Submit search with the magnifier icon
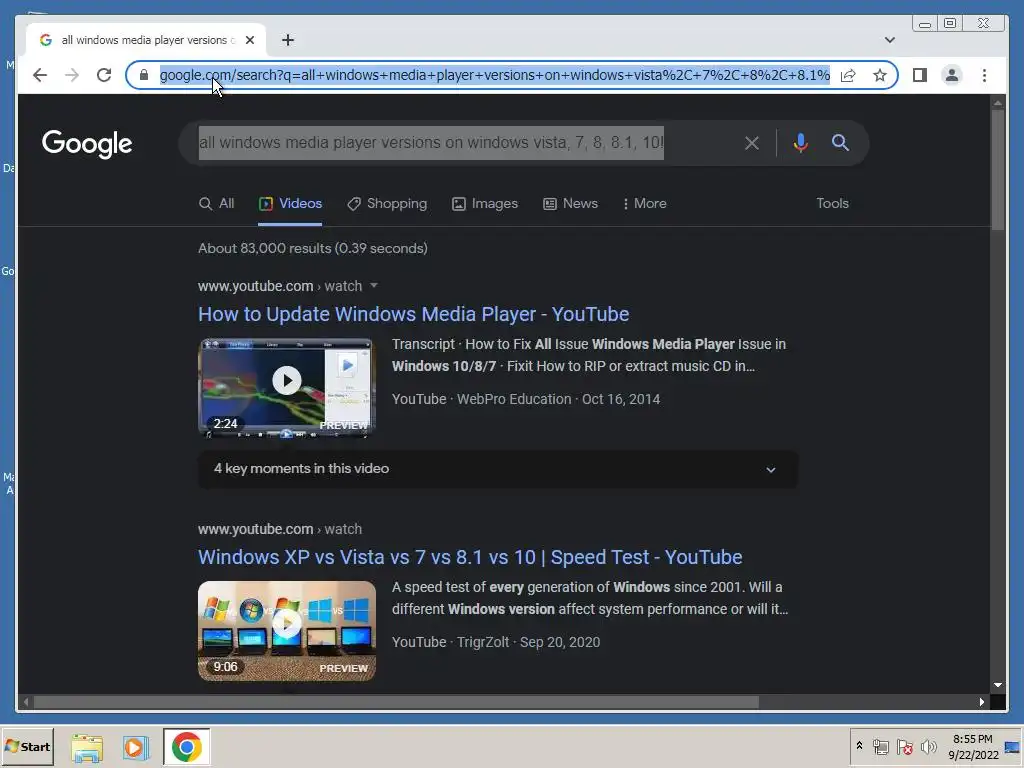 click(x=840, y=143)
